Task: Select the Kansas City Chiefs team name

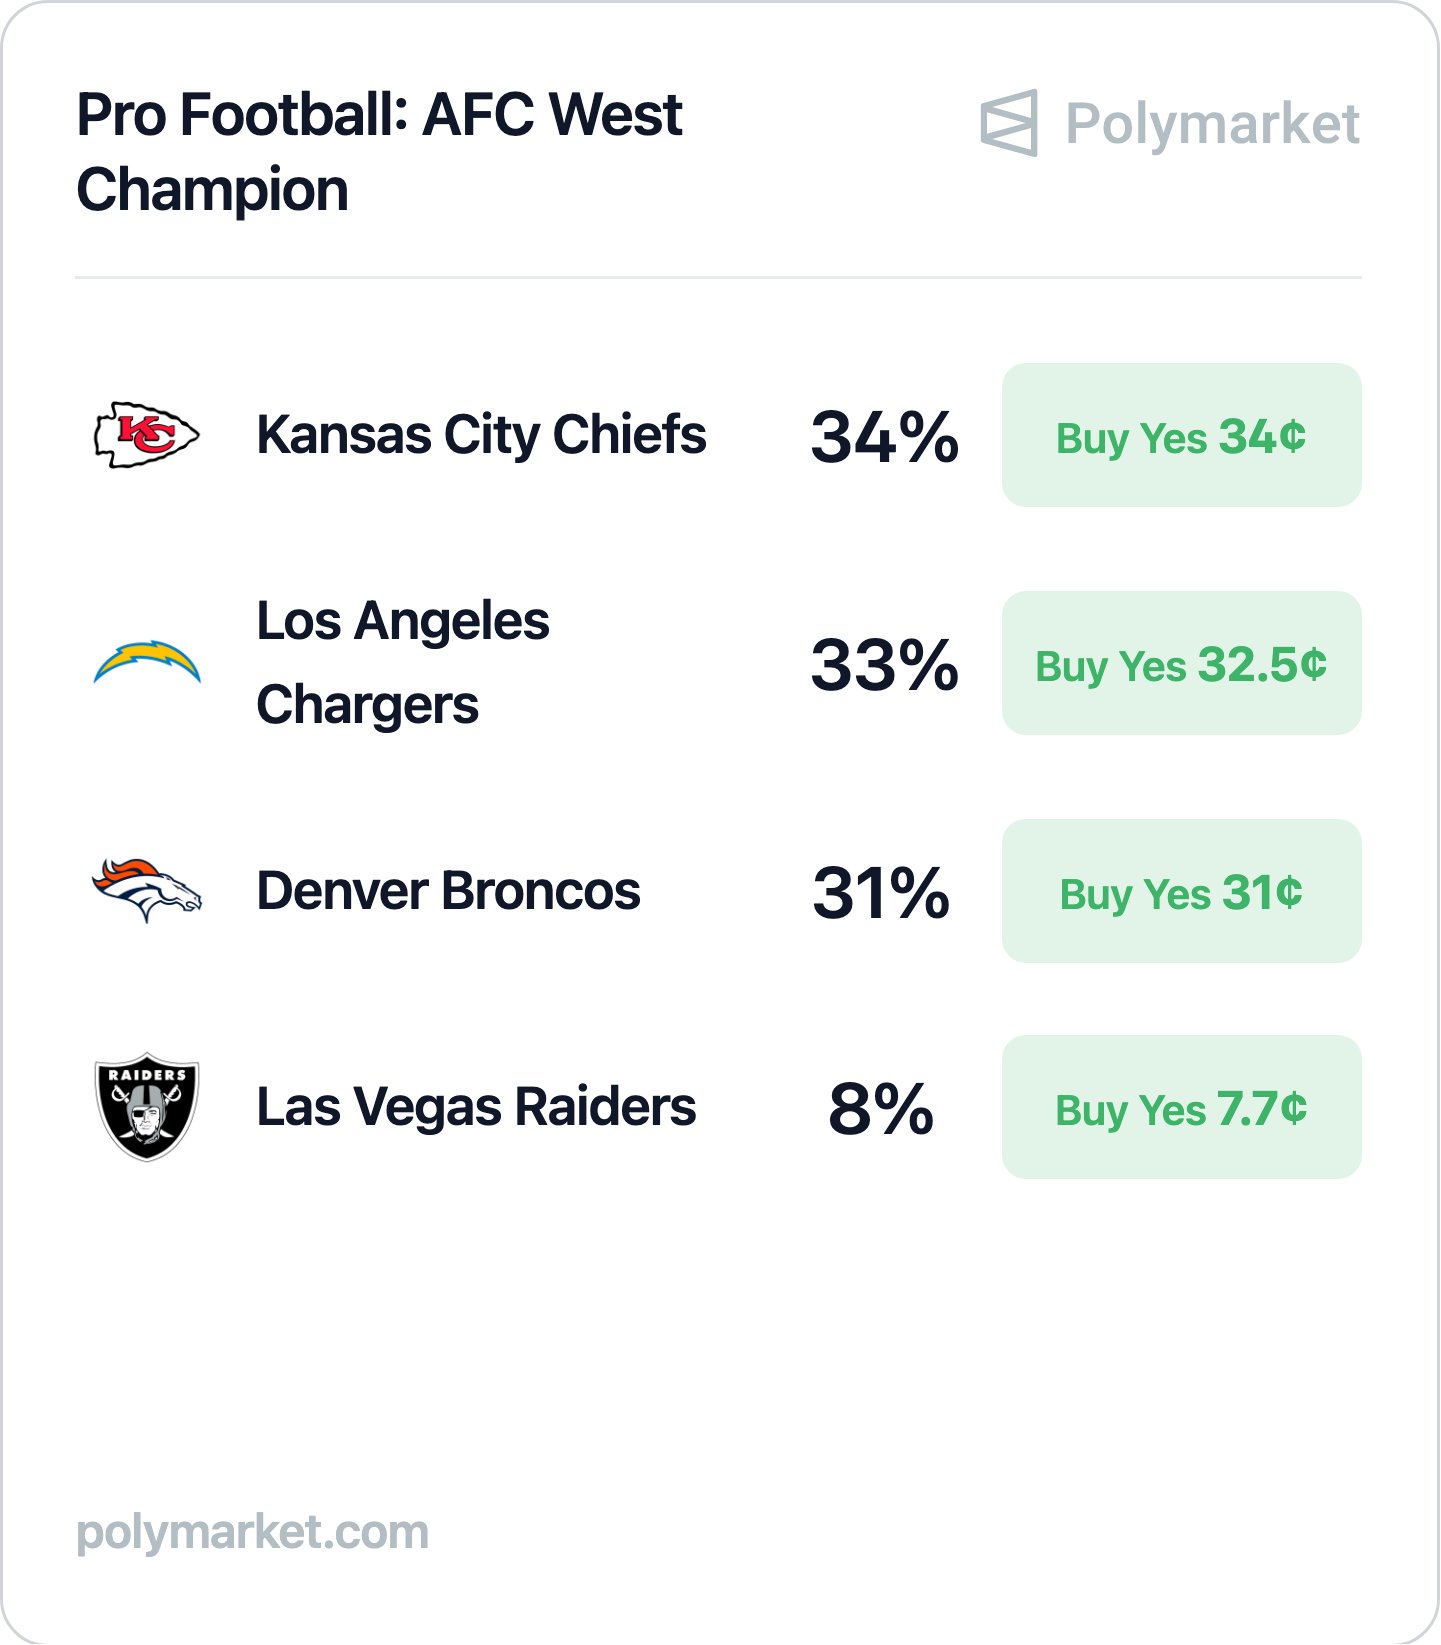Action: (x=481, y=435)
